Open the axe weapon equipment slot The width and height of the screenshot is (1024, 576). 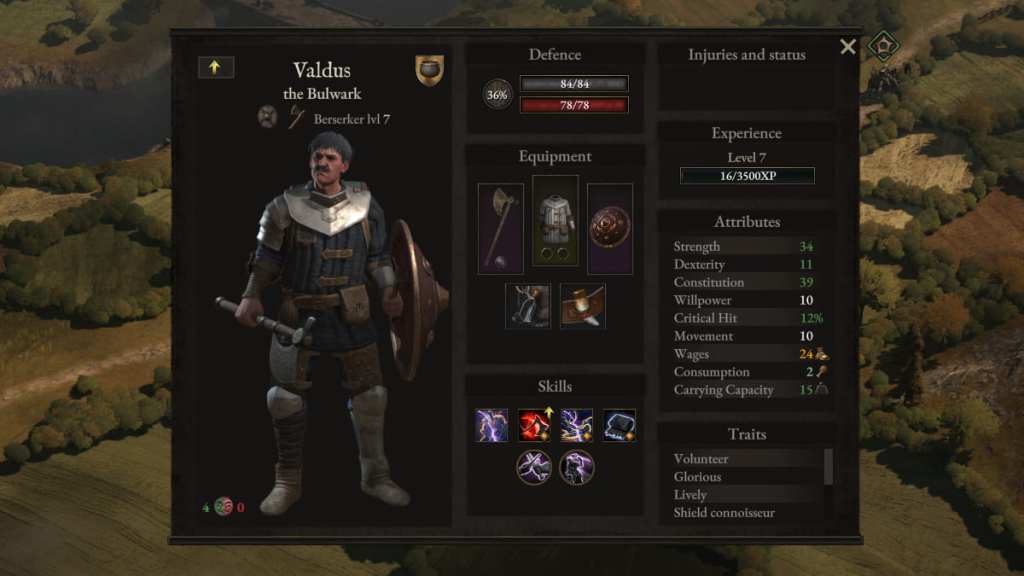point(500,228)
